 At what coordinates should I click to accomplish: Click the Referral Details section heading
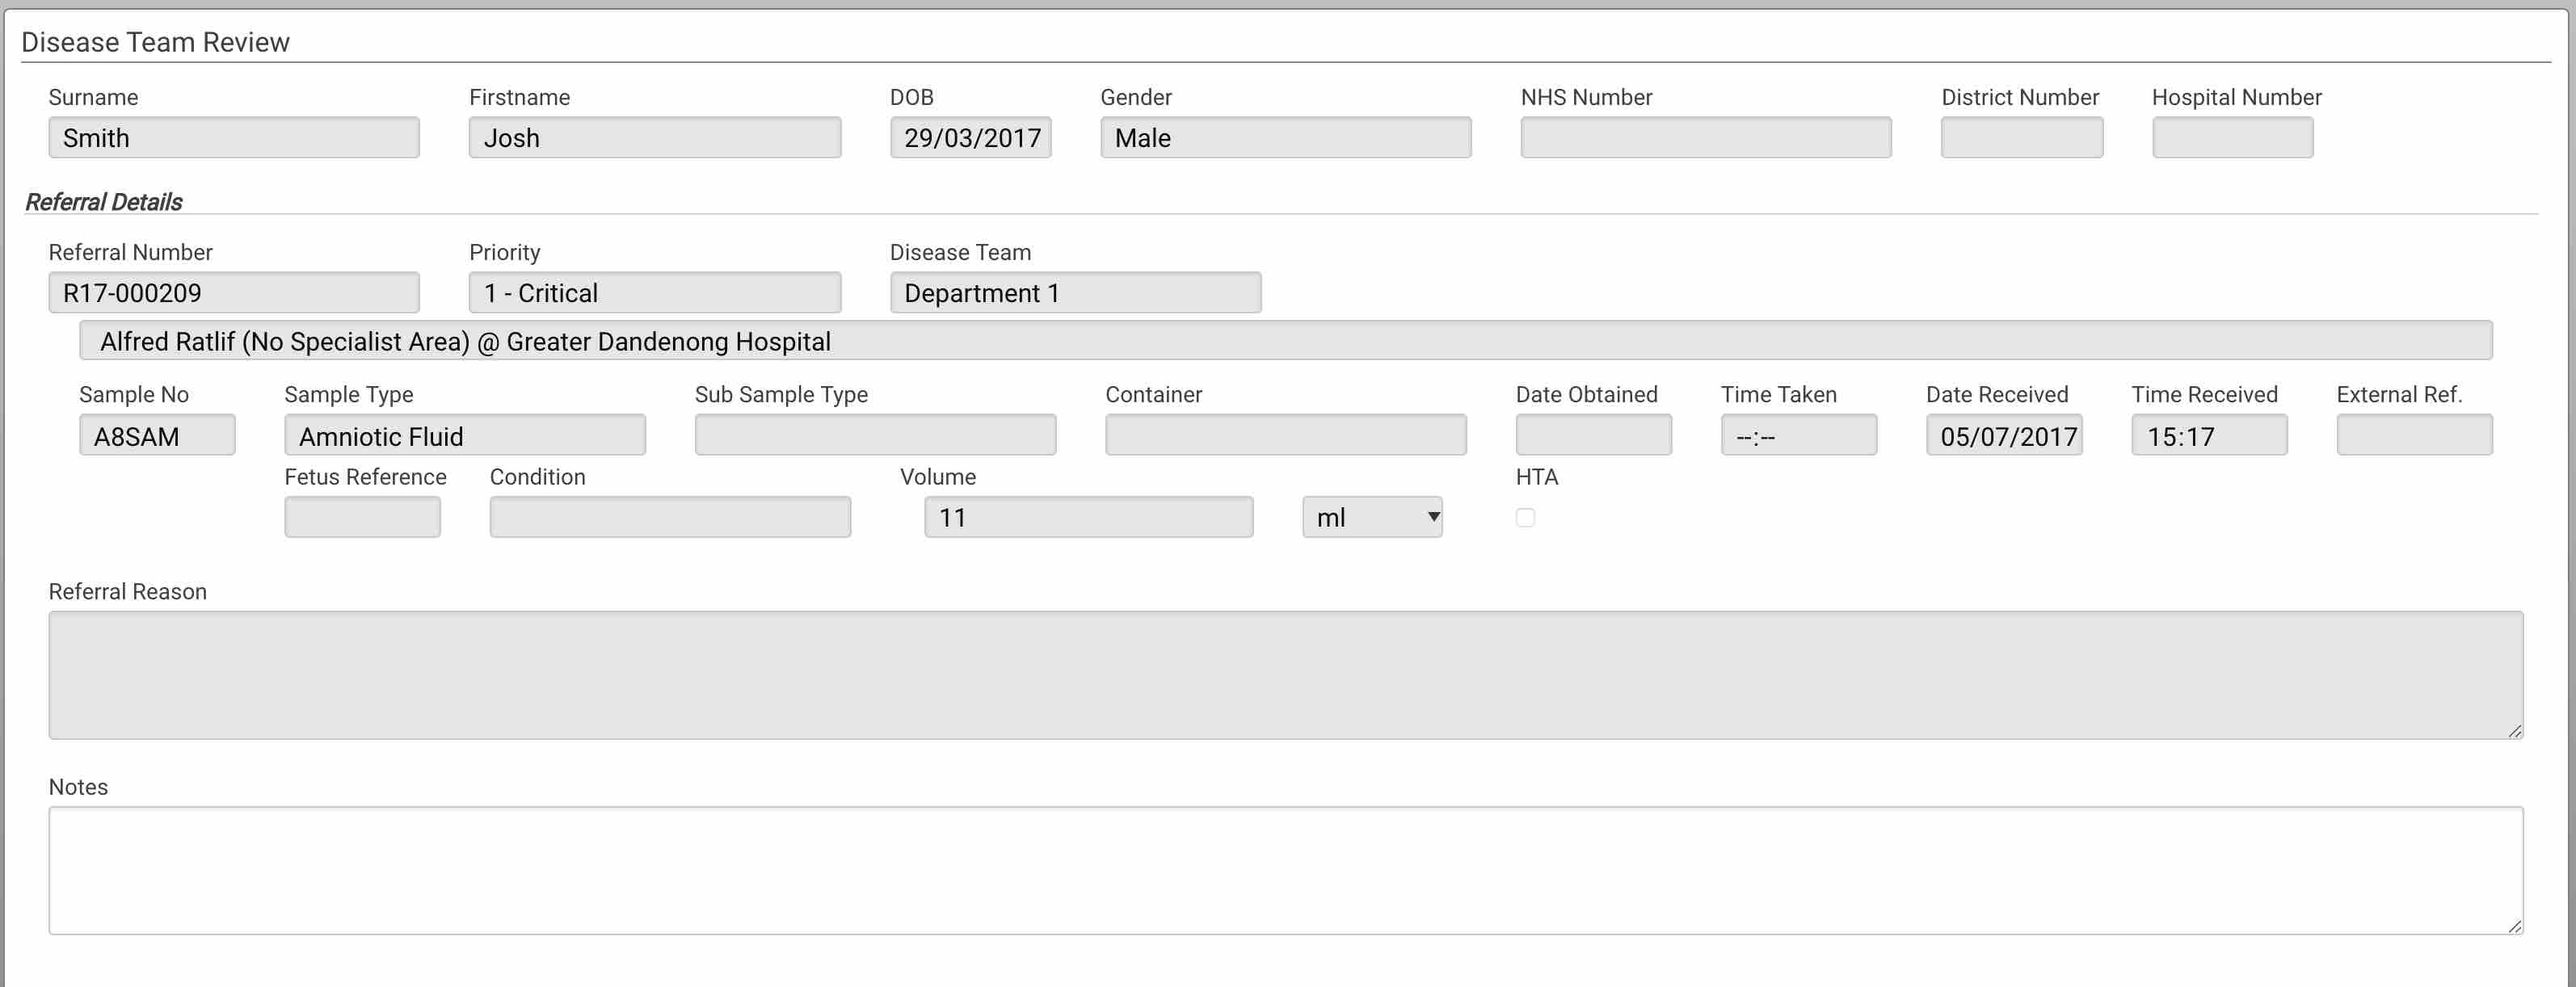pyautogui.click(x=104, y=202)
